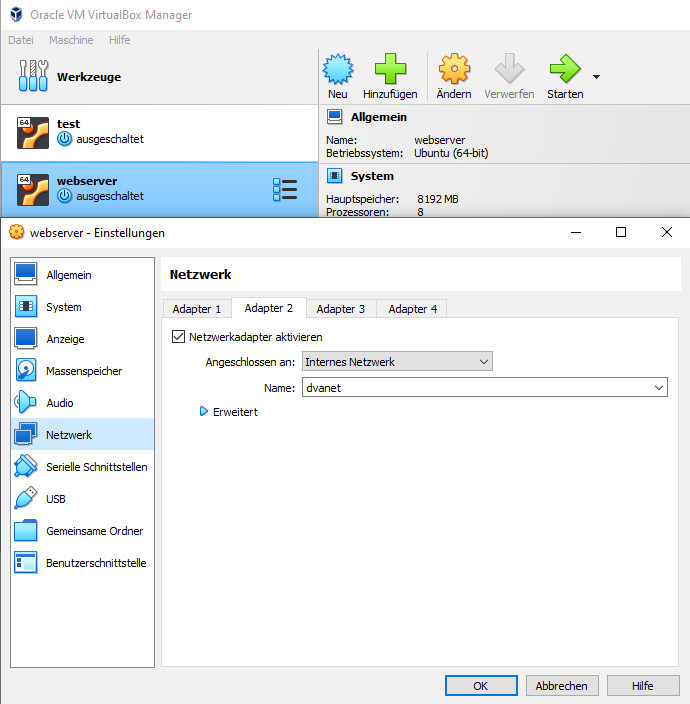Screen dimensions: 690x704
Task: Click the test VM name text
Action: [68, 124]
